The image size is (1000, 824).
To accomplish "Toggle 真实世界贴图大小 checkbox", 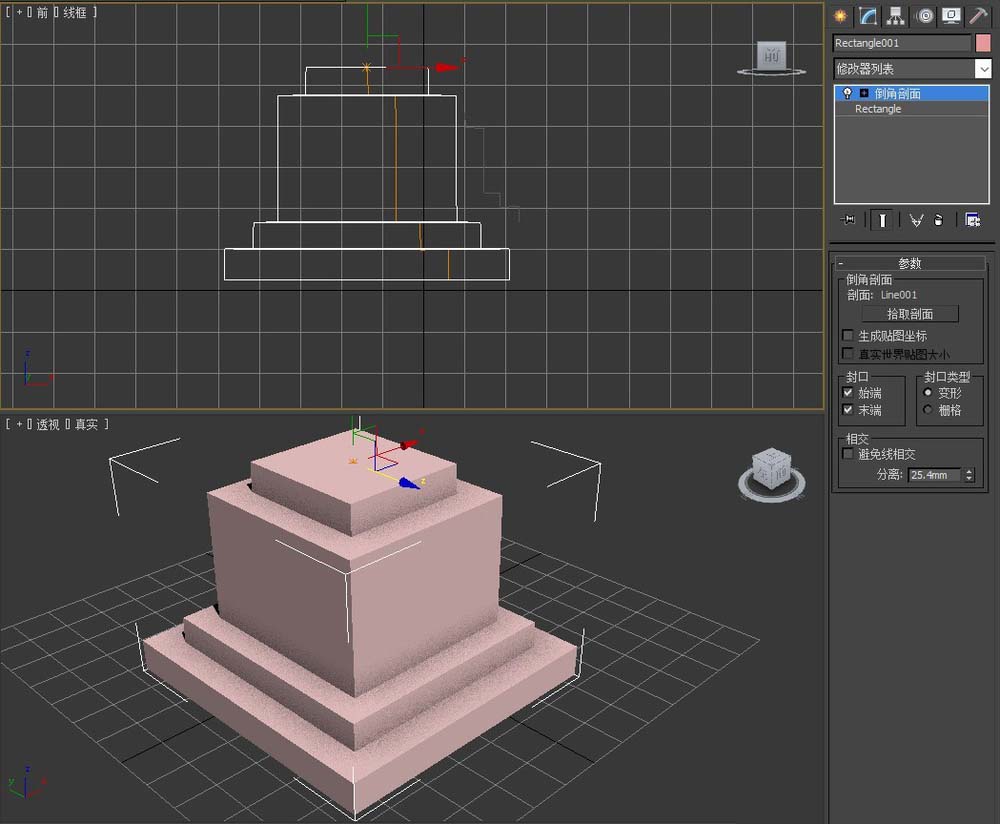I will click(x=848, y=353).
